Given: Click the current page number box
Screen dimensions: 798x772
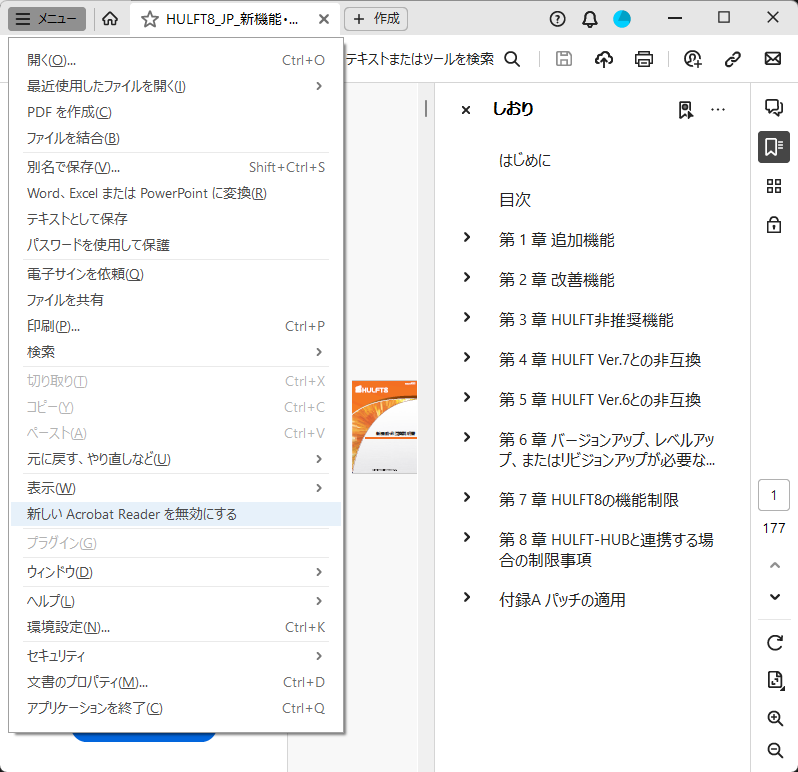Looking at the screenshot, I should pos(774,495).
